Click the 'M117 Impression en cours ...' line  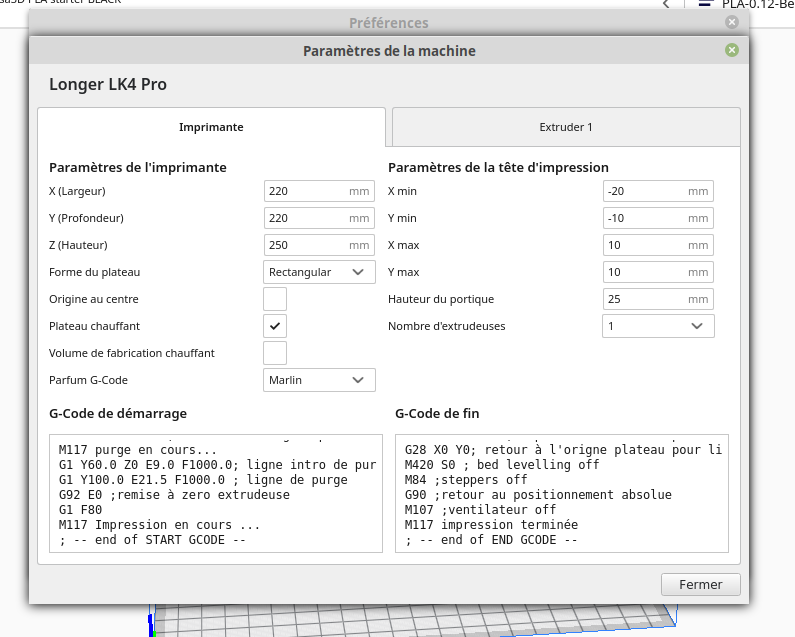tap(159, 524)
